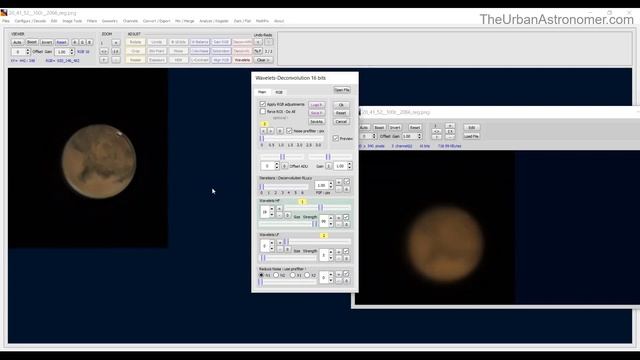Click the Noise prefilter slider handle
This screenshot has height=360, width=640.
pos(262,138)
